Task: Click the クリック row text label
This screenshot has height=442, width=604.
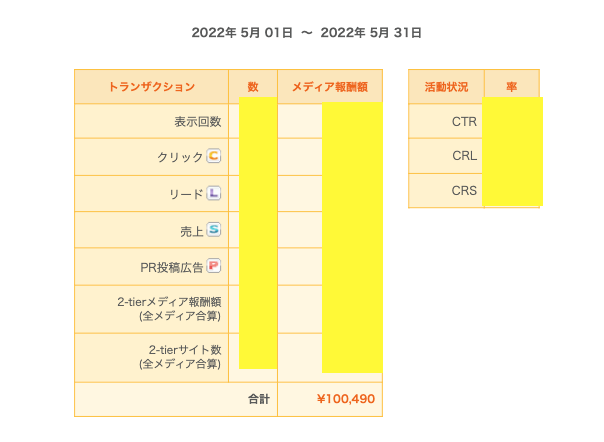Action: pyautogui.click(x=180, y=158)
